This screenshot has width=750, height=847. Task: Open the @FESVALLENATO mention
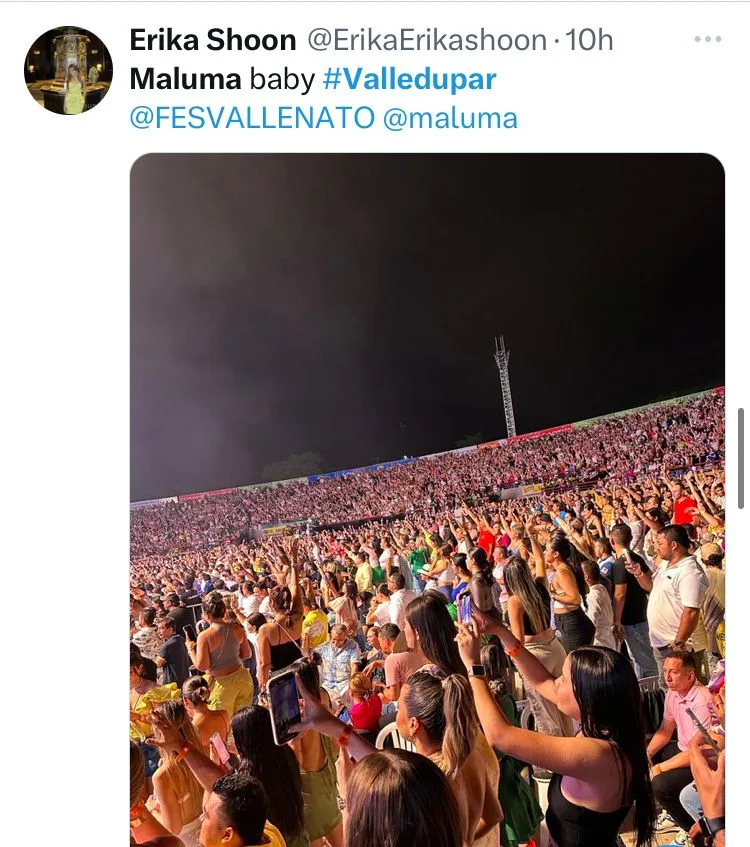(252, 118)
